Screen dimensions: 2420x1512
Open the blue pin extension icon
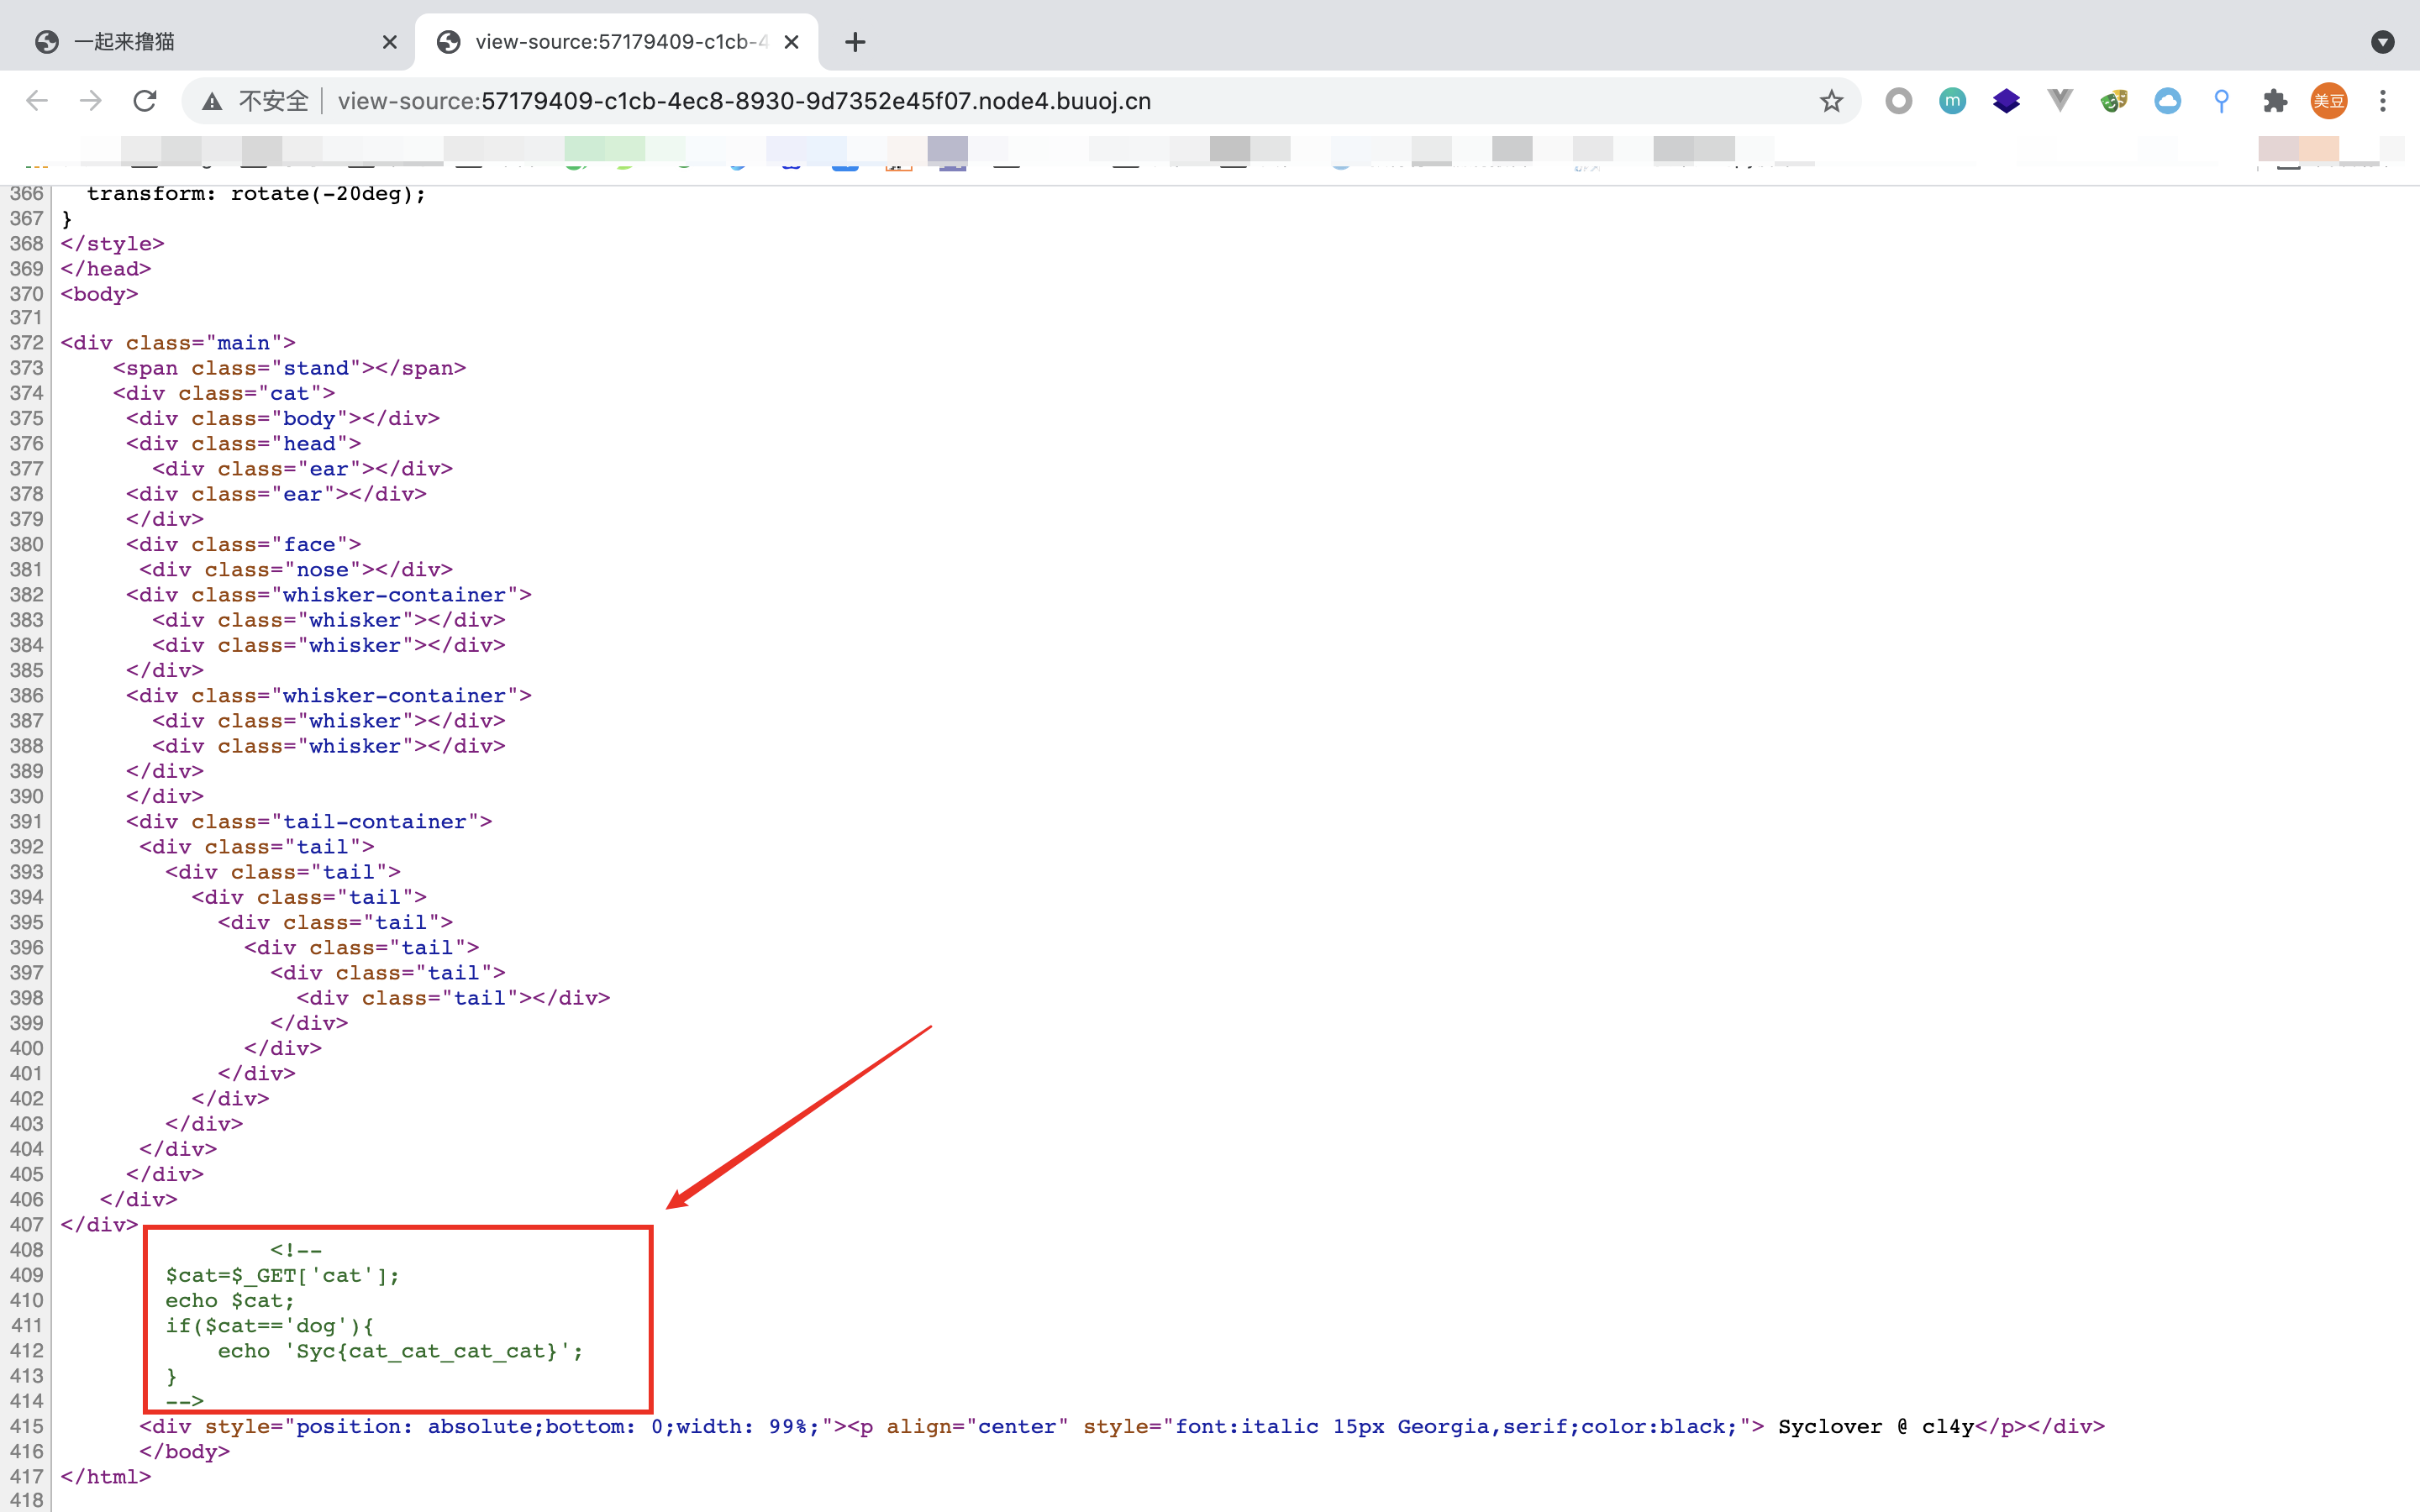tap(2221, 101)
